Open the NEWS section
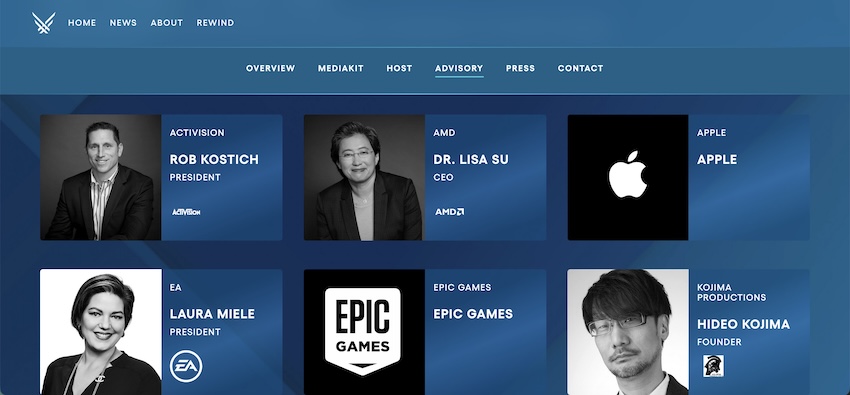 point(123,23)
